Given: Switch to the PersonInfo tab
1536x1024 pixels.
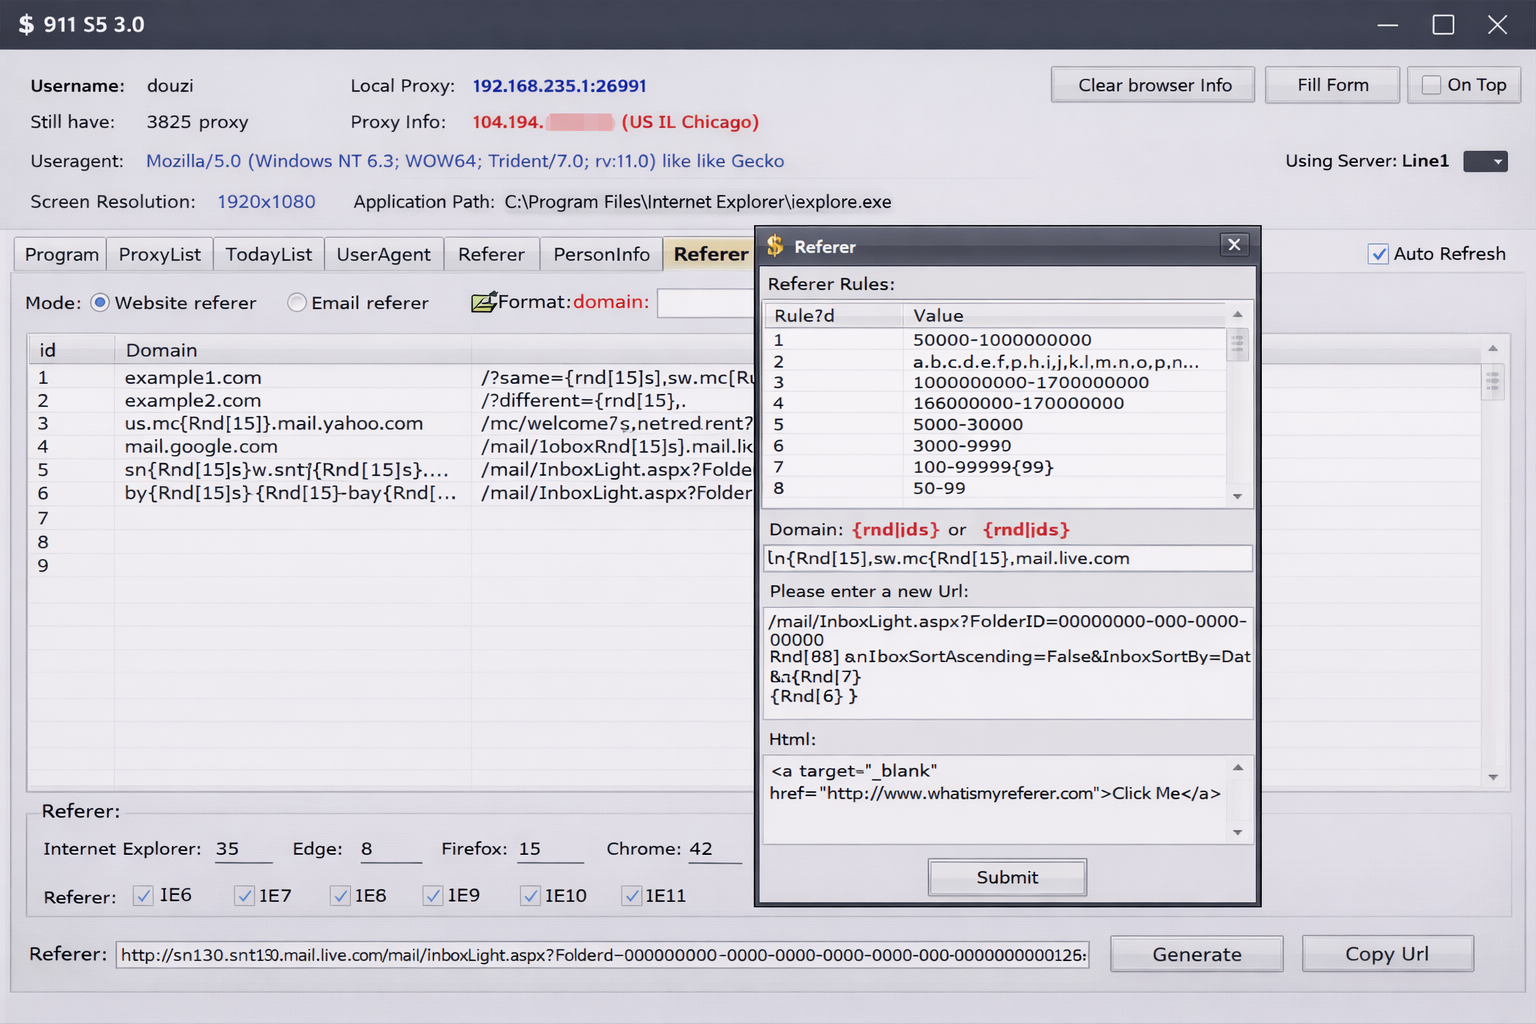Looking at the screenshot, I should [x=601, y=254].
